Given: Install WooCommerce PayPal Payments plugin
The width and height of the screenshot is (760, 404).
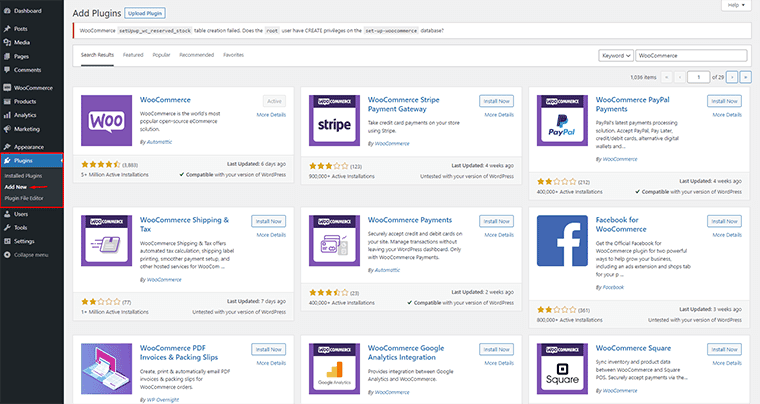Looking at the screenshot, I should click(x=724, y=101).
